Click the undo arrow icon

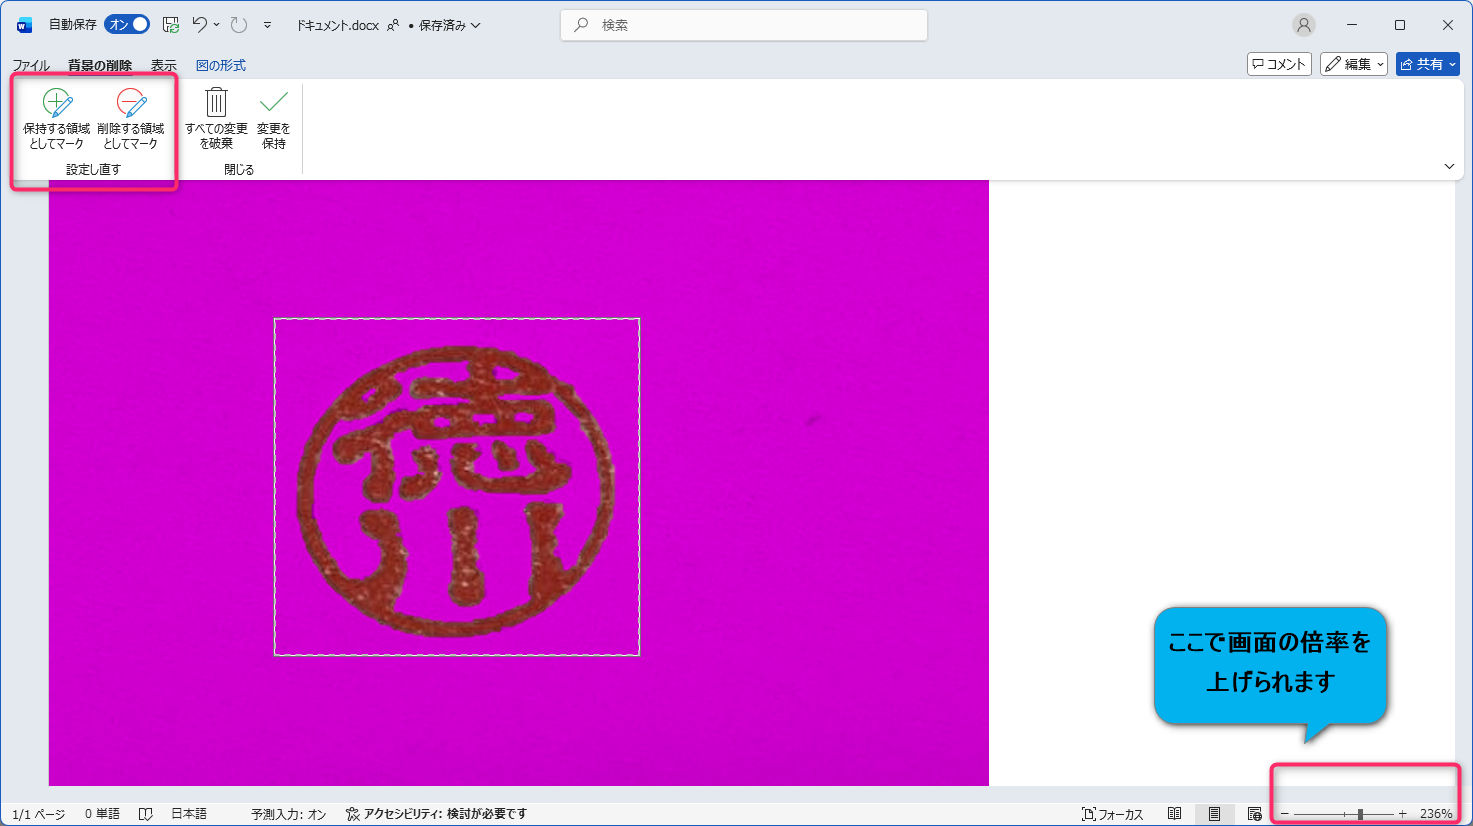200,25
